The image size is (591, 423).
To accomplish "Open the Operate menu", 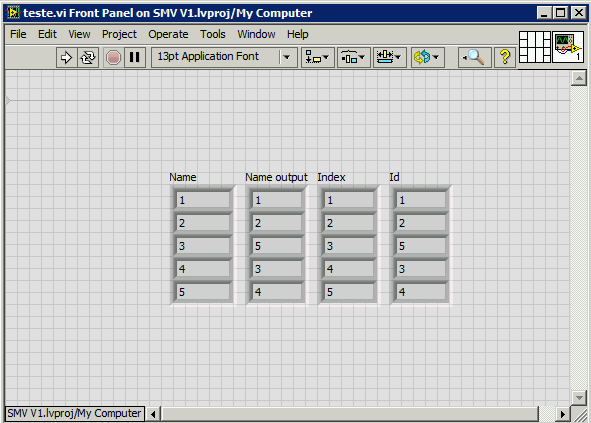I will [168, 34].
